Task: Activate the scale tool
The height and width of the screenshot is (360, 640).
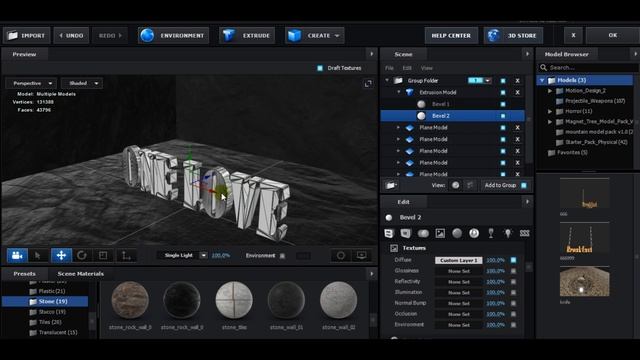Action: (x=103, y=256)
